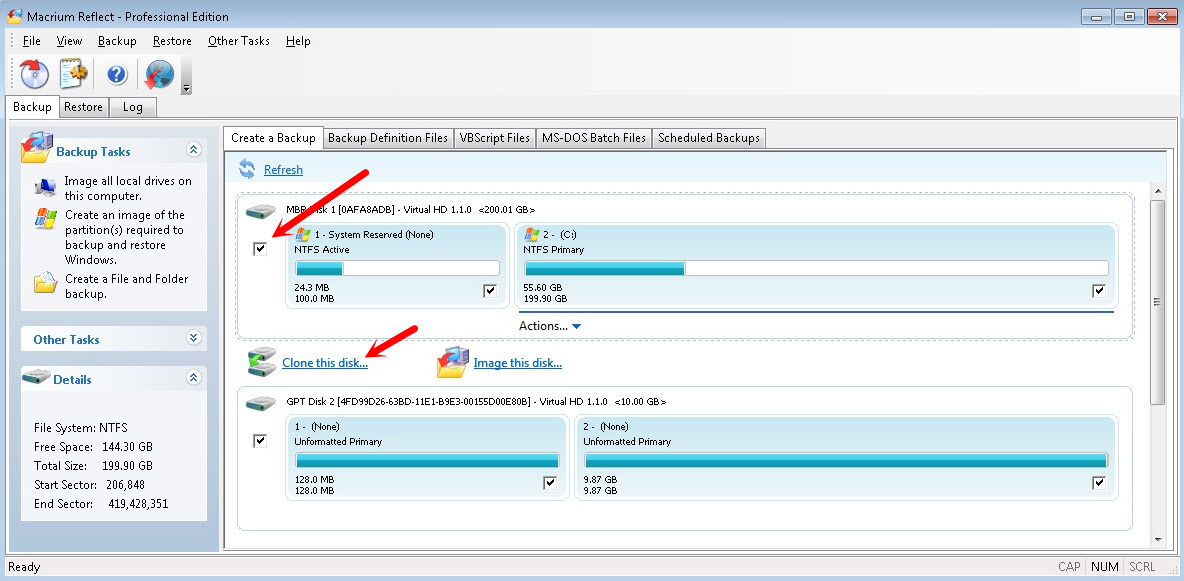Collapse the Backup Tasks panel
The image size is (1184, 581).
pos(194,150)
